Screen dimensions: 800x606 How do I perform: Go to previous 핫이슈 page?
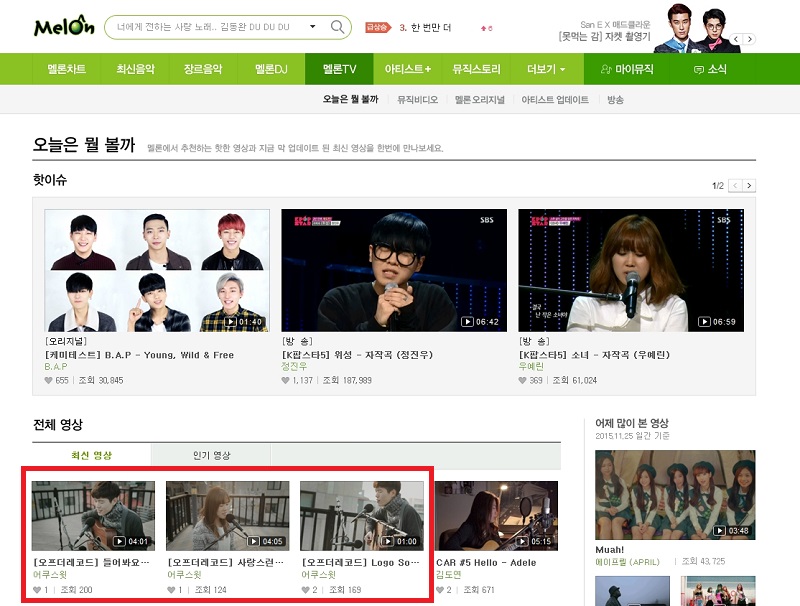point(735,186)
